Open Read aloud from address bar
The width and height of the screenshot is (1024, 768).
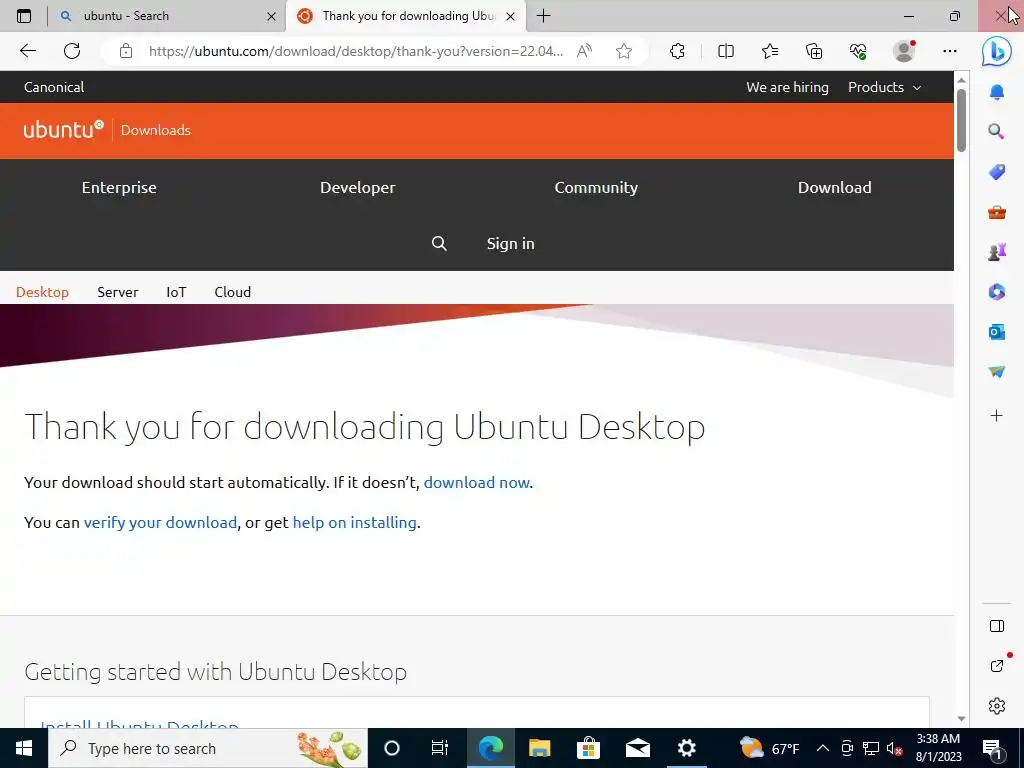[584, 51]
